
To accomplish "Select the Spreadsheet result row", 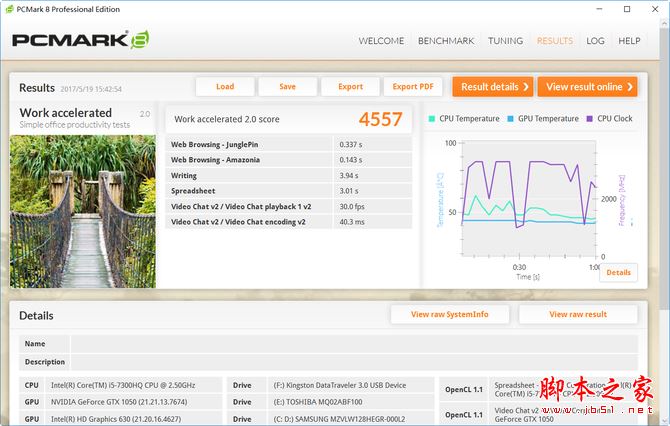I will coord(289,191).
